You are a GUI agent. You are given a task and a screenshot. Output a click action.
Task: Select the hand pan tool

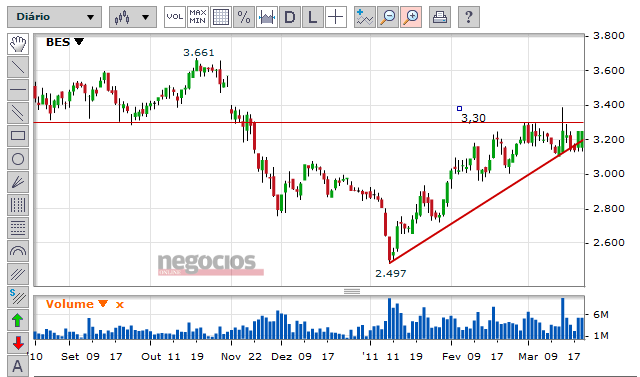point(18,44)
